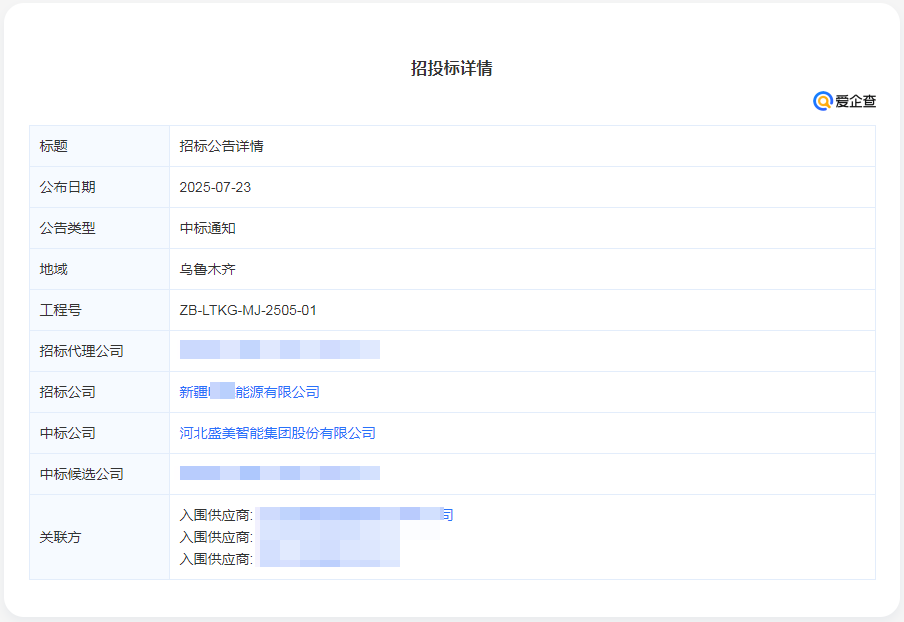Screen dimensions: 904x622
Task: Click the region value 乌鲁木齐
Action: 207,269
